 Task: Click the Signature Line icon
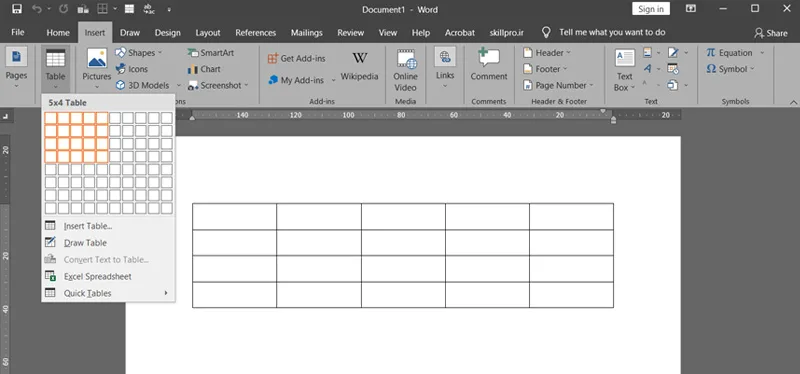tap(673, 53)
